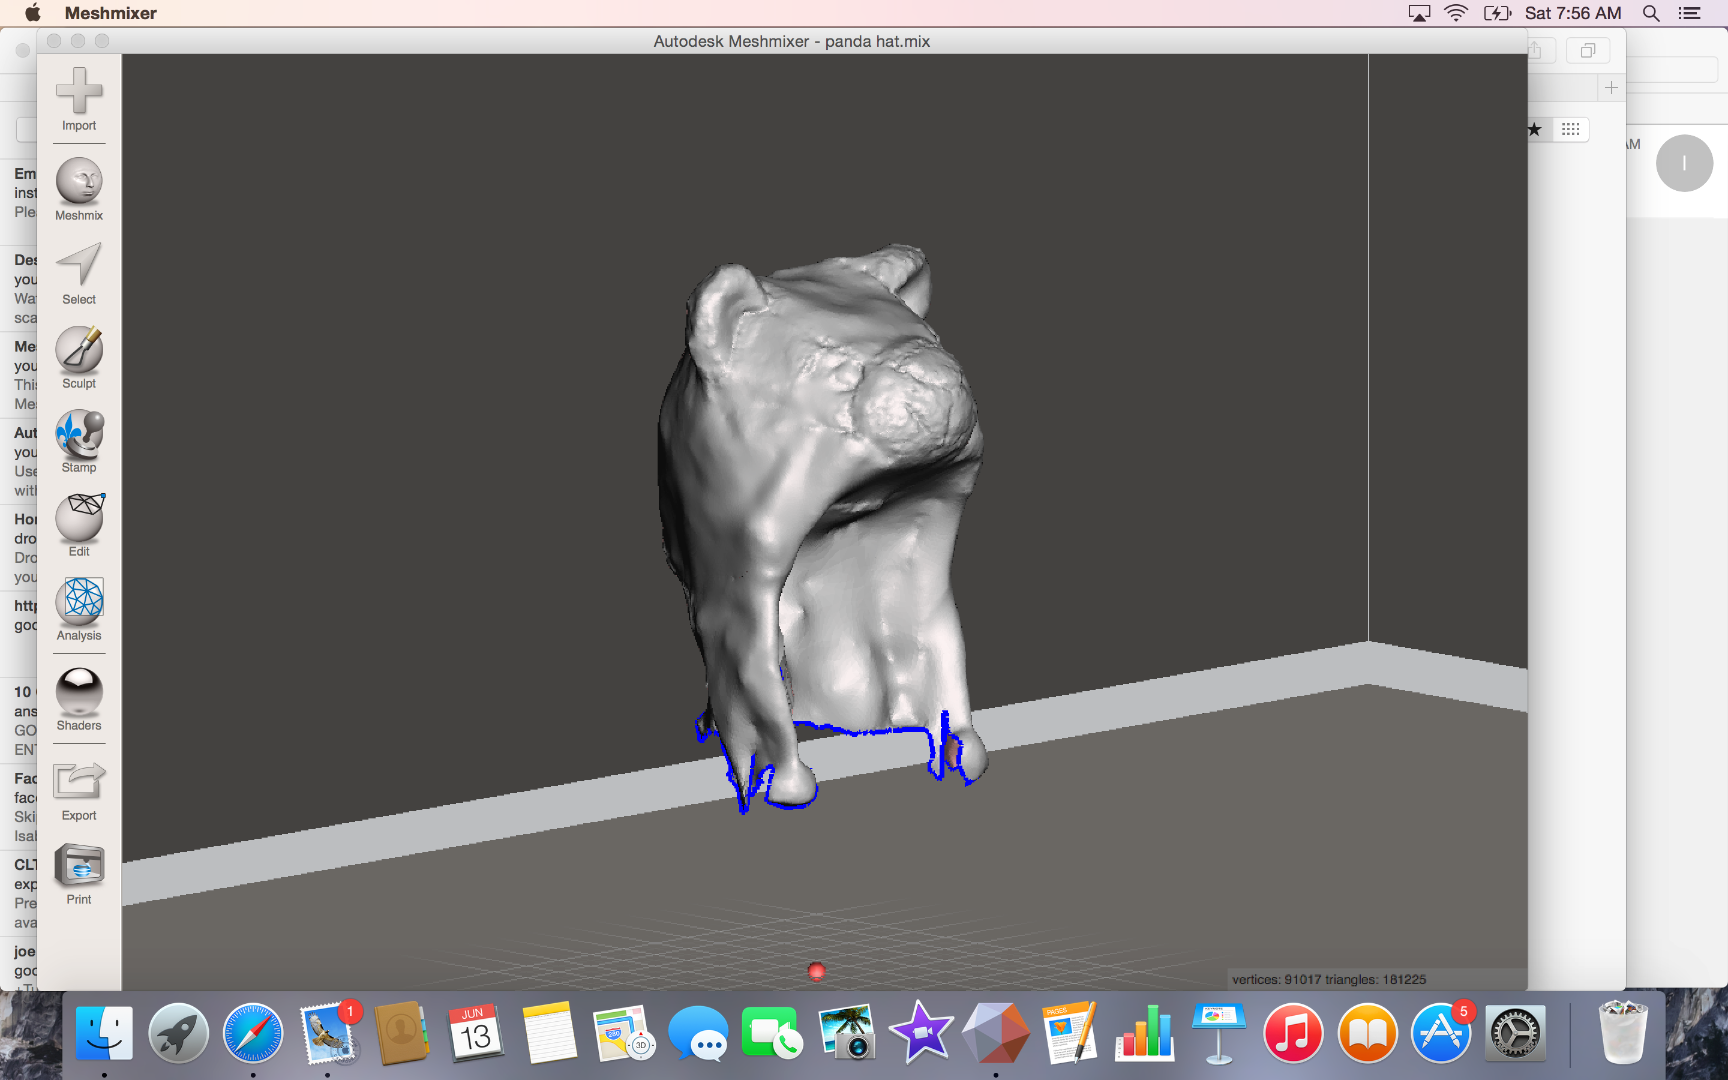Open Contacts from the Dock
Screen dimensions: 1728x1080
pyautogui.click(x=401, y=1033)
